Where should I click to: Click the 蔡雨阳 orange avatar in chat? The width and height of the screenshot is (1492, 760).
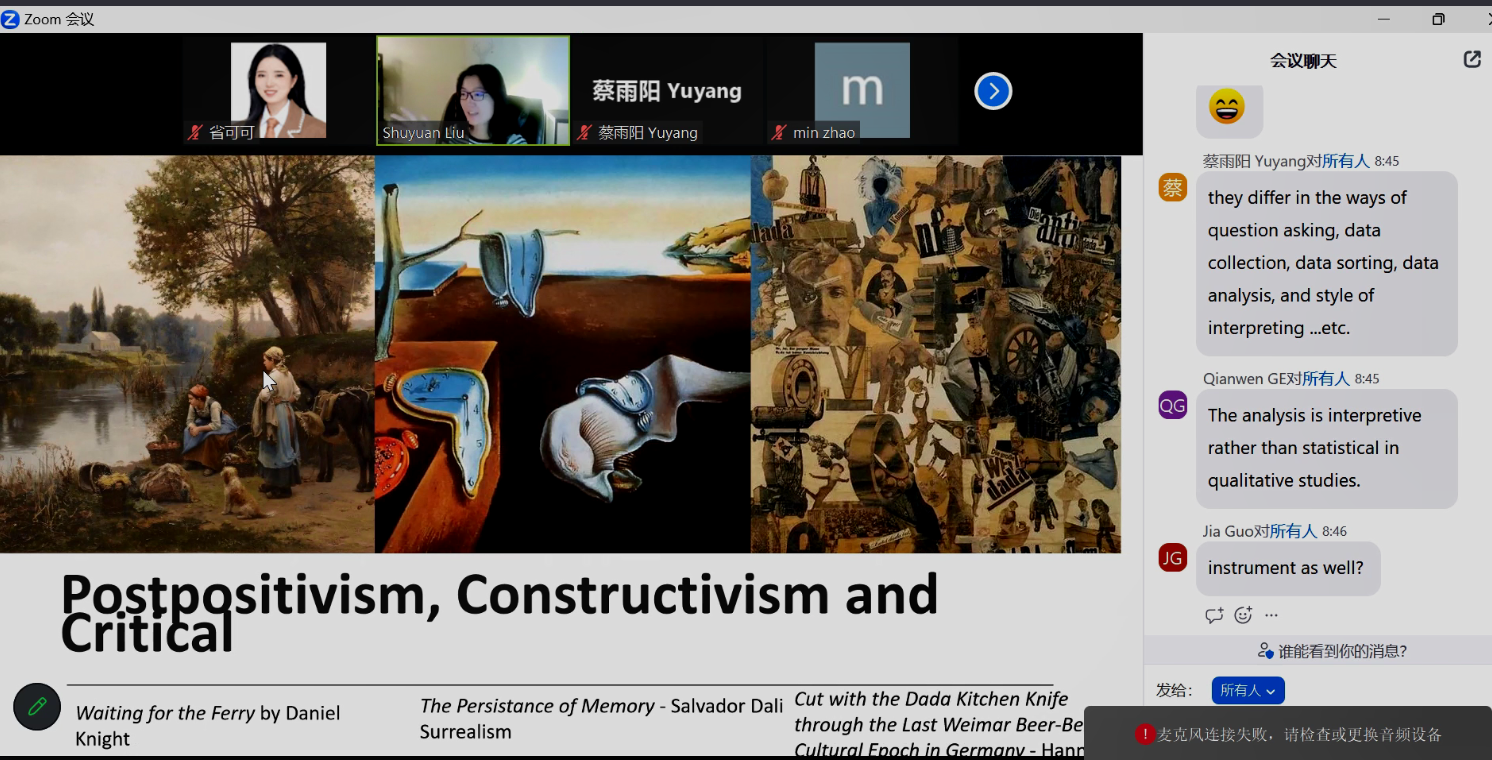click(x=1173, y=187)
